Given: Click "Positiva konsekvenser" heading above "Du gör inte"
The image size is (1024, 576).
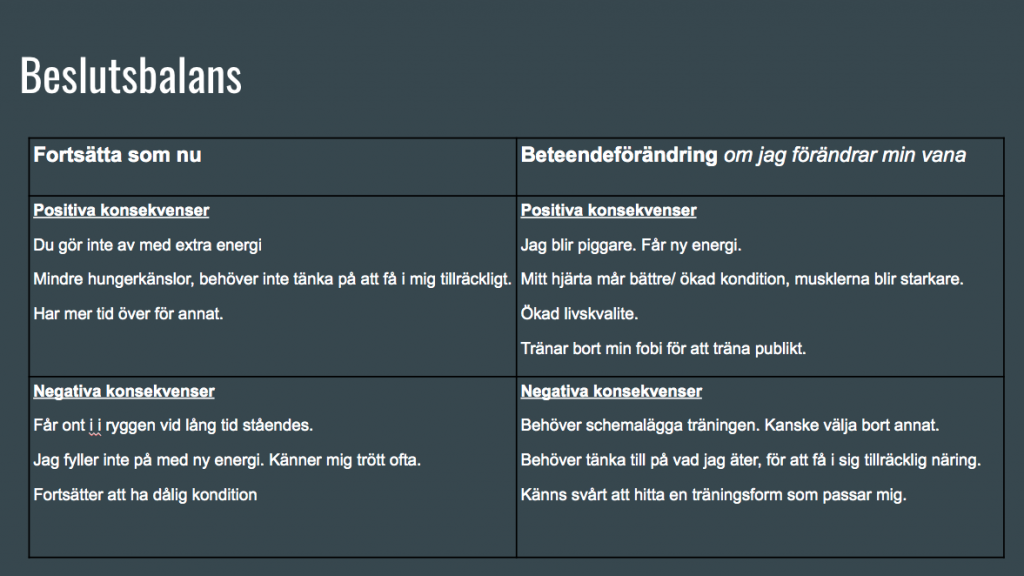Looking at the screenshot, I should click(x=121, y=211).
